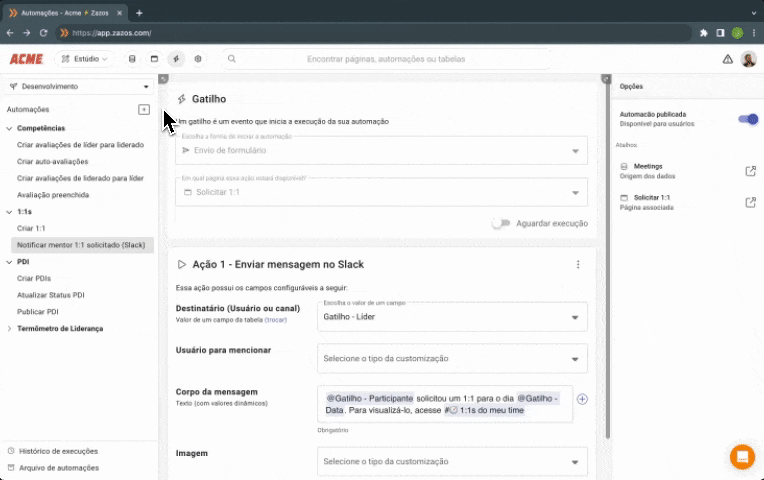This screenshot has width=764, height=480.
Task: Collapse the left panel corner handle
Action: coord(164,79)
